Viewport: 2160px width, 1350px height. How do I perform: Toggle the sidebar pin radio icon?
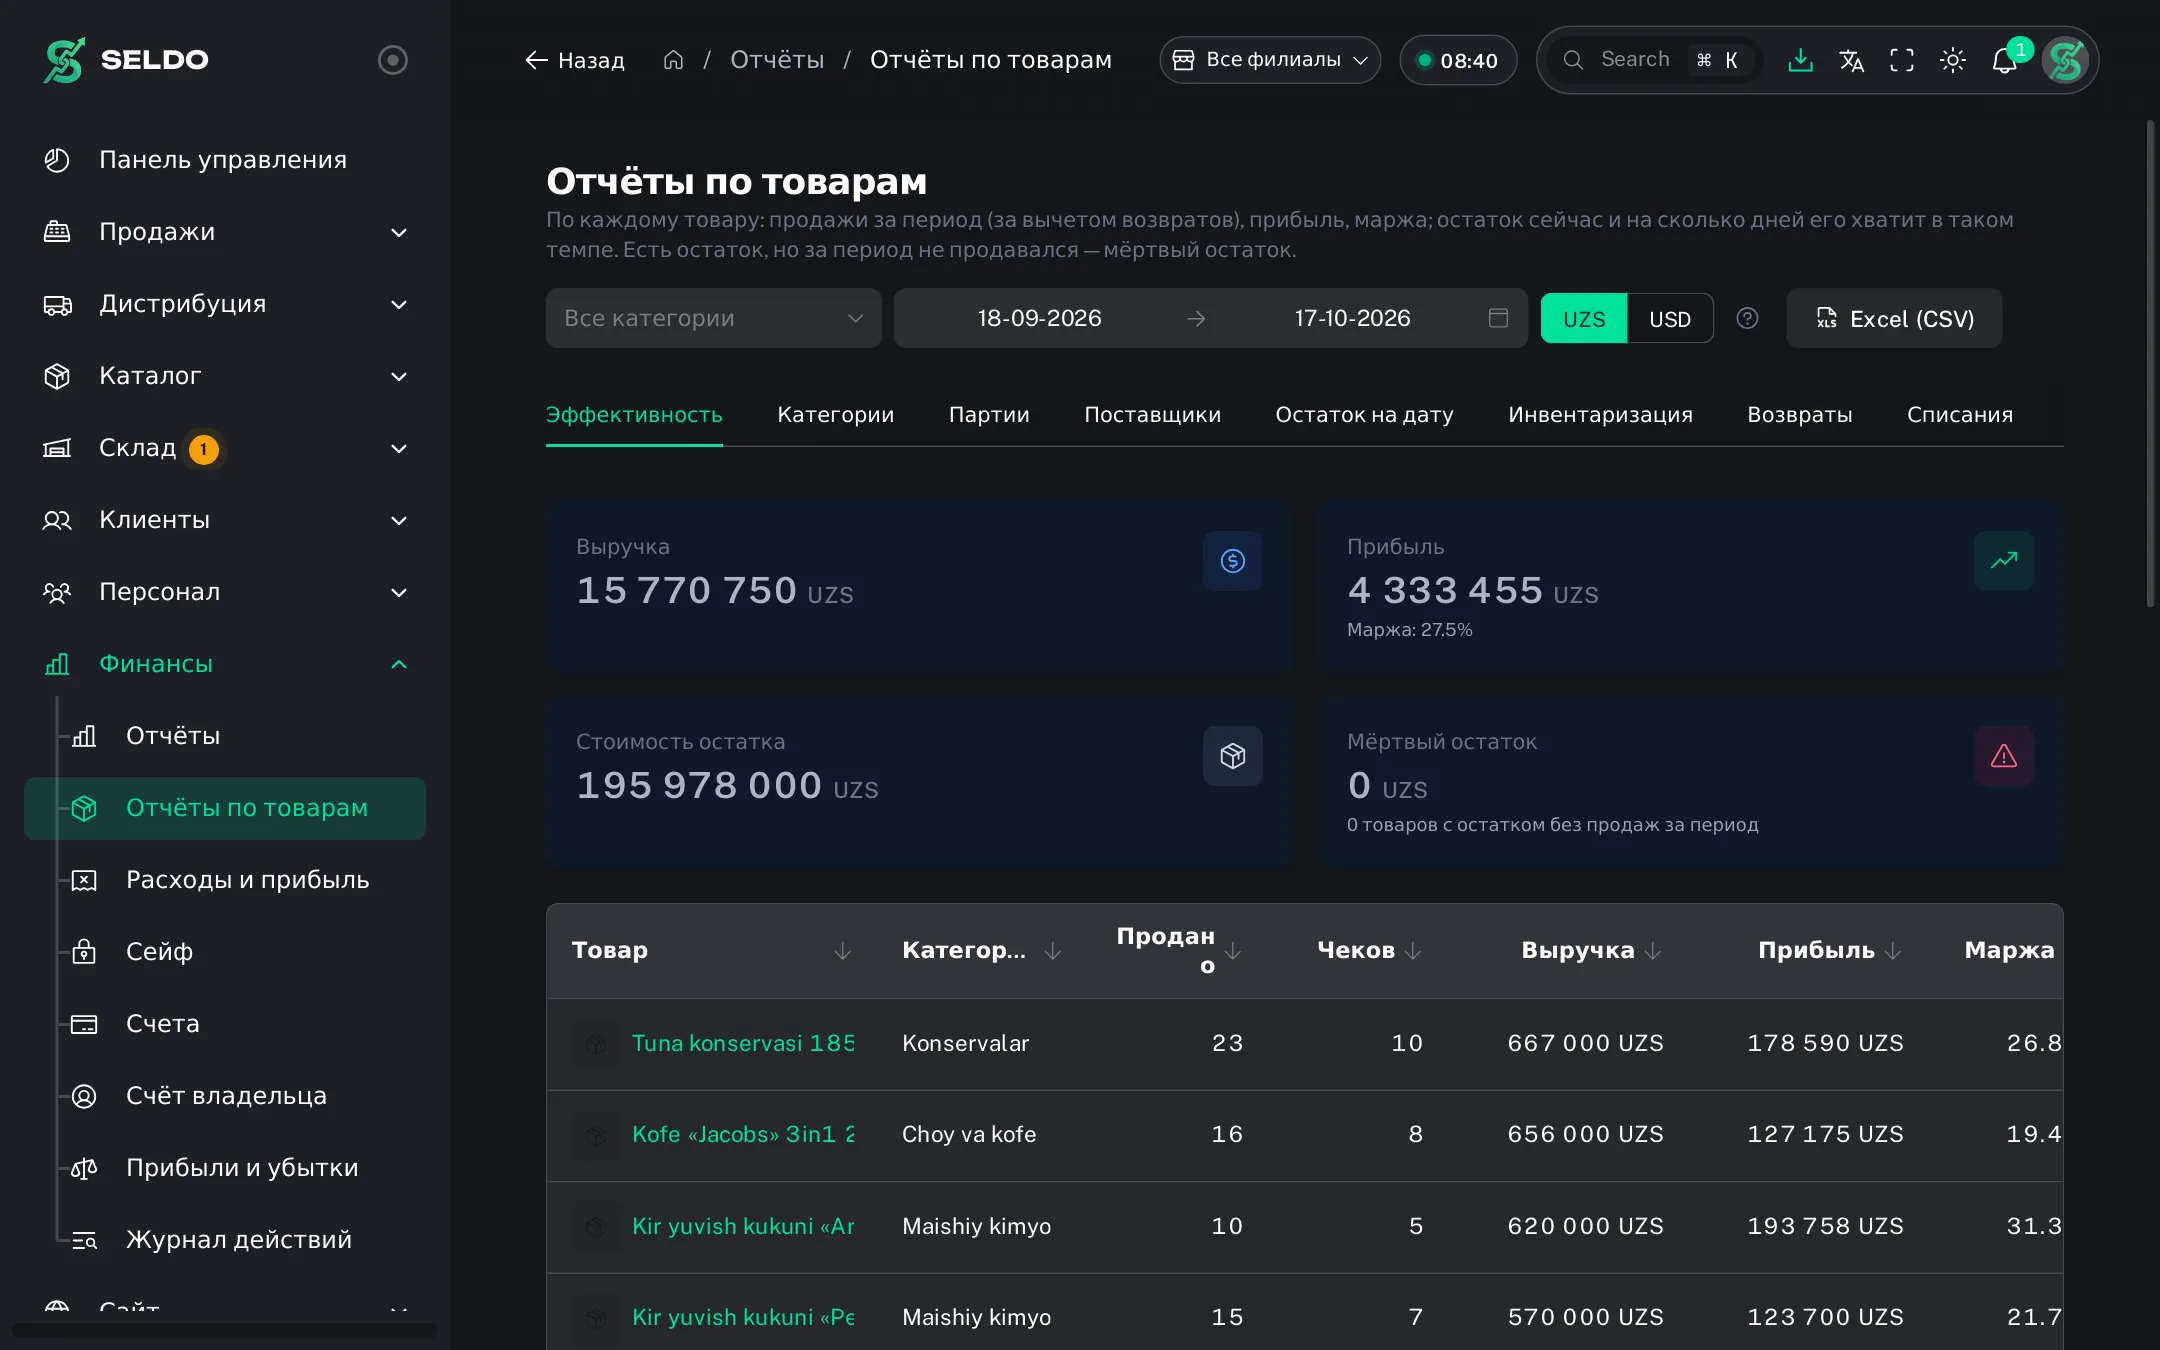[x=393, y=60]
